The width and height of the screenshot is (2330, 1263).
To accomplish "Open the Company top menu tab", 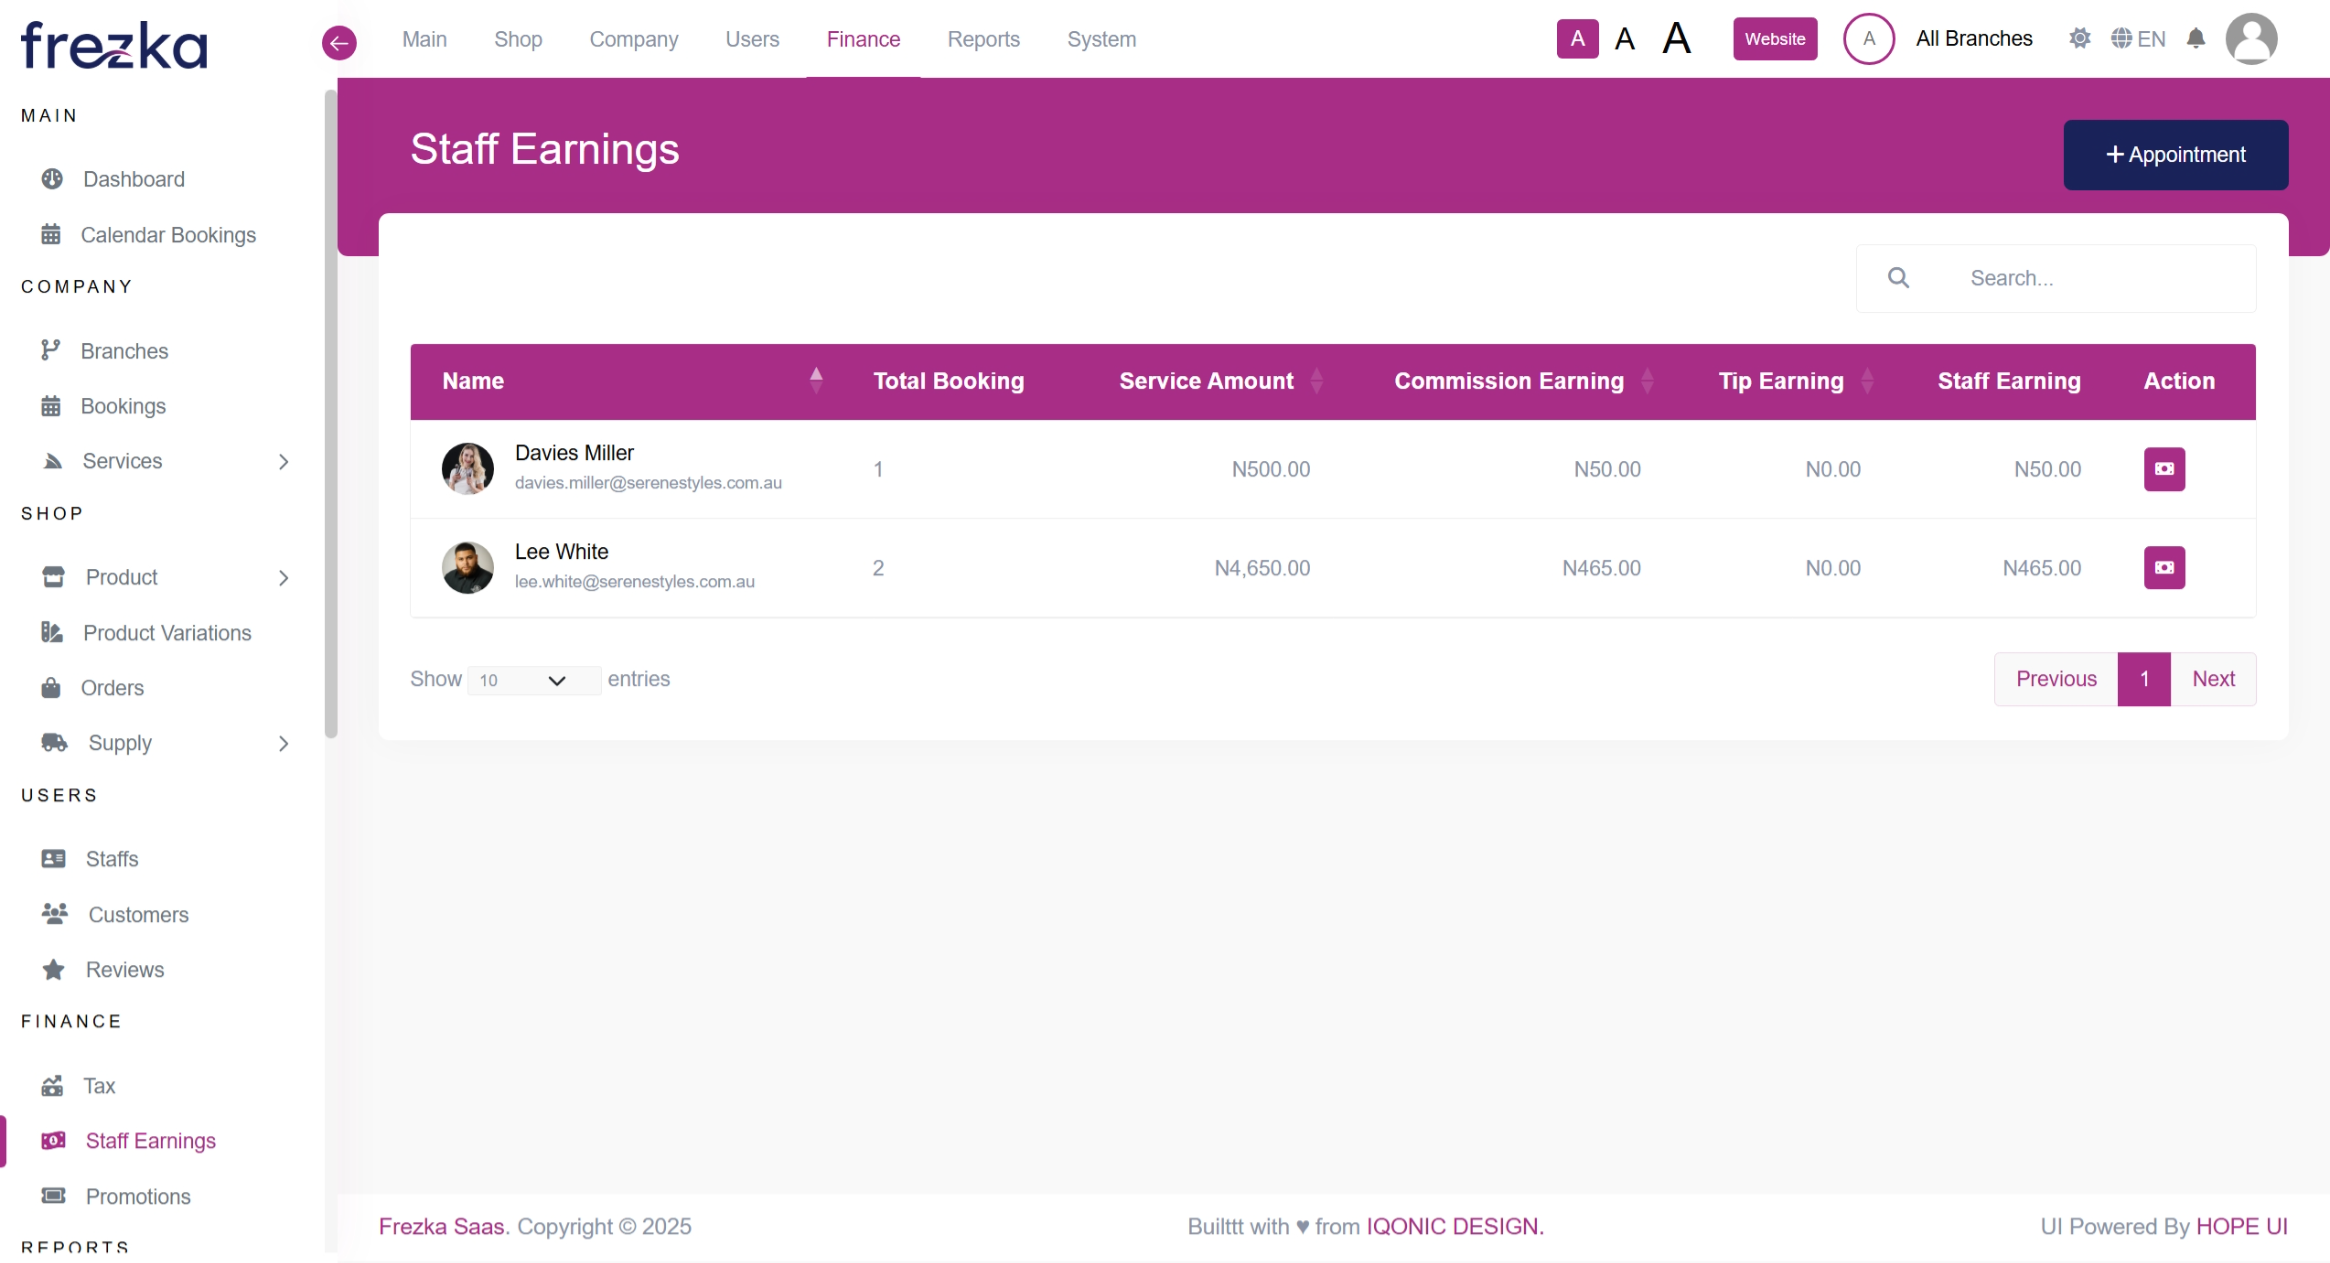I will (633, 39).
